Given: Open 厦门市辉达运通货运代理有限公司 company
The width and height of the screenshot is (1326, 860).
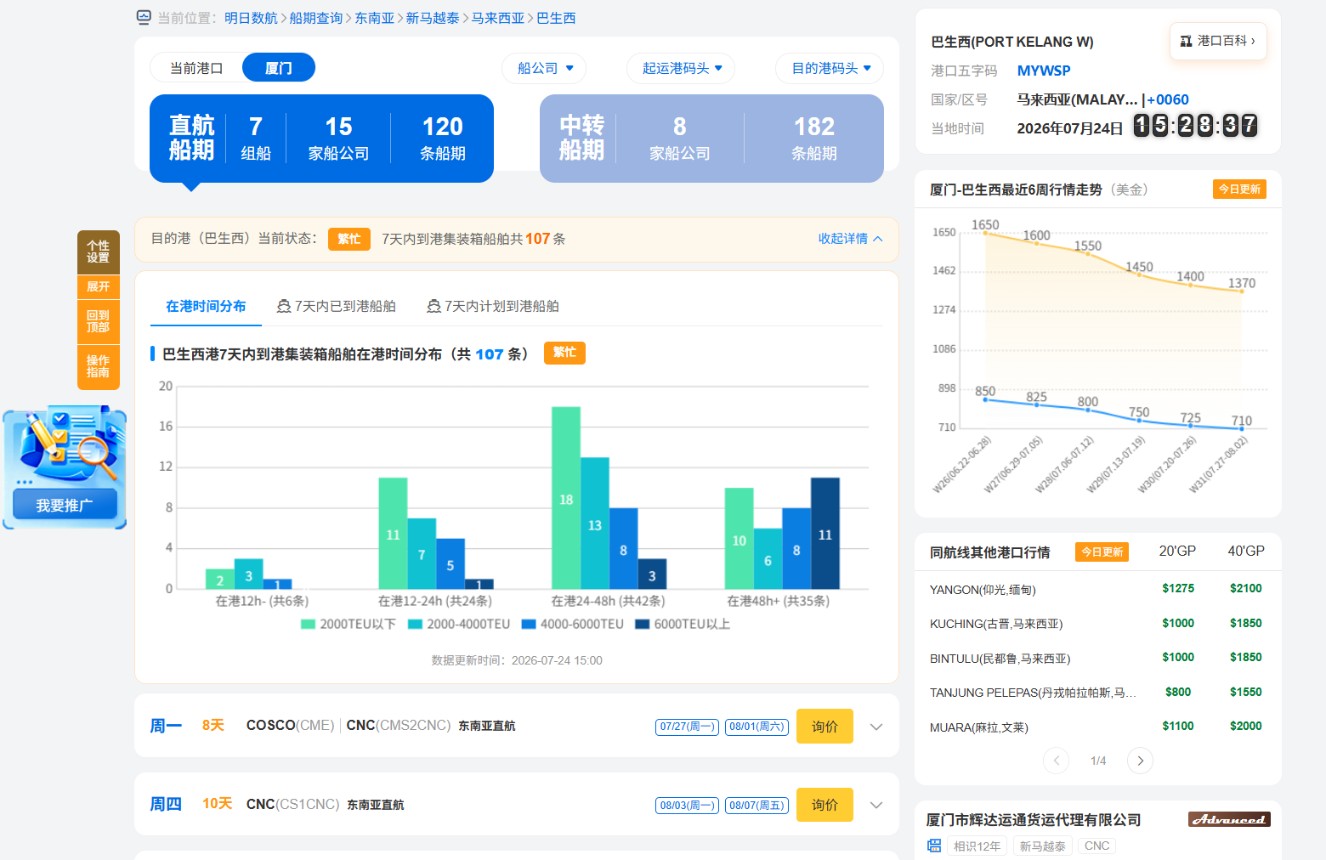Looking at the screenshot, I should (x=1034, y=820).
